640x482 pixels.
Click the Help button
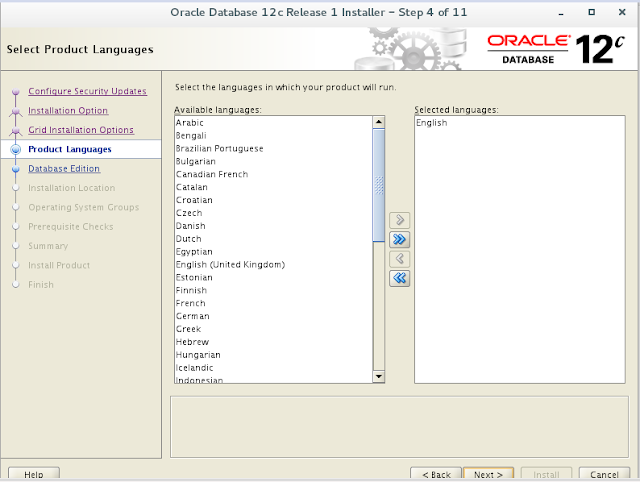[34, 474]
